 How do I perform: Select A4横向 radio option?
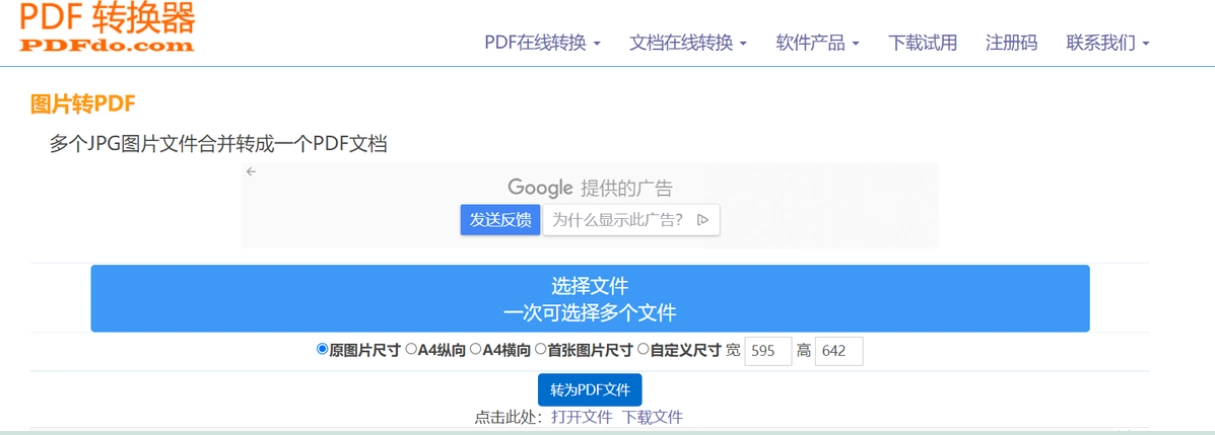tap(476, 349)
